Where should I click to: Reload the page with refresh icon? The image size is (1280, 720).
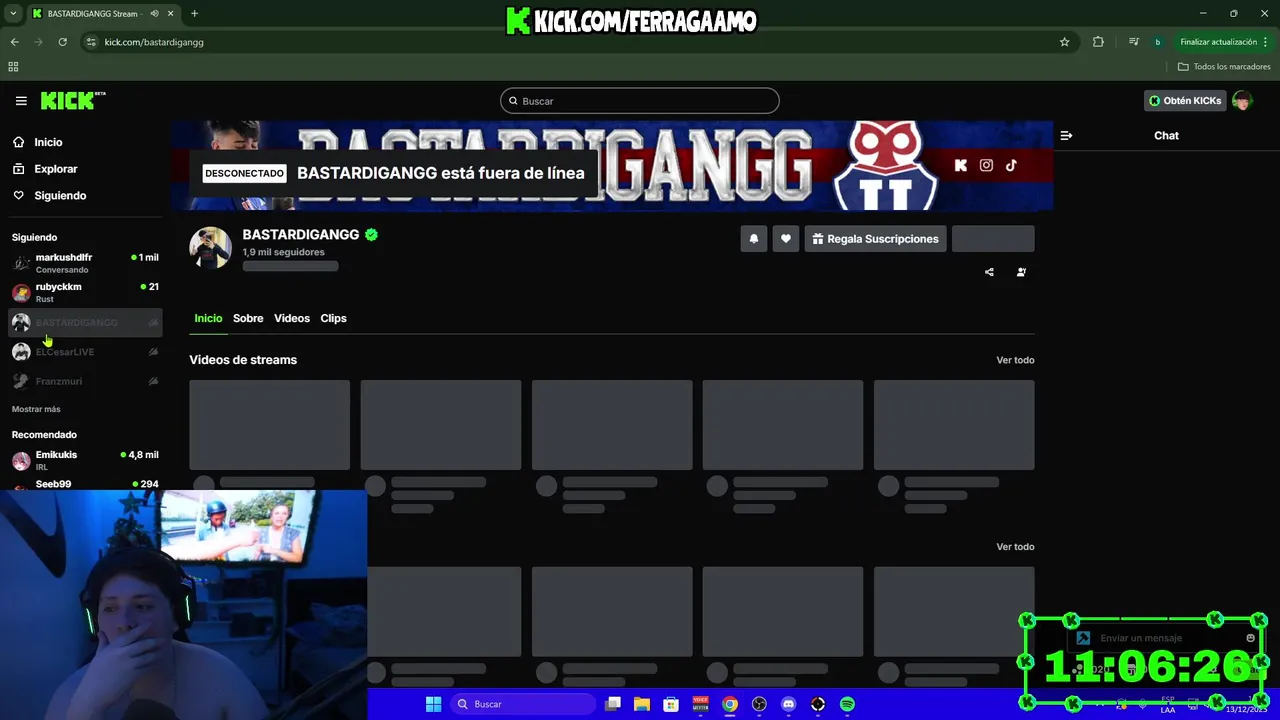(62, 42)
